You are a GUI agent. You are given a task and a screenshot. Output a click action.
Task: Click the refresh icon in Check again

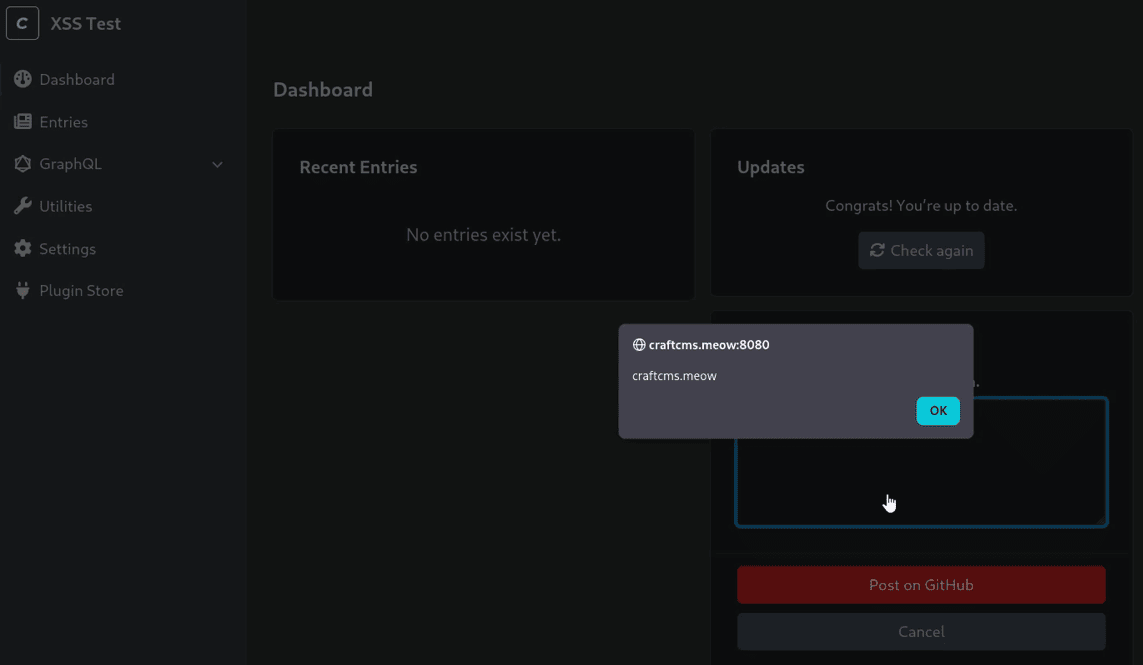coord(877,250)
